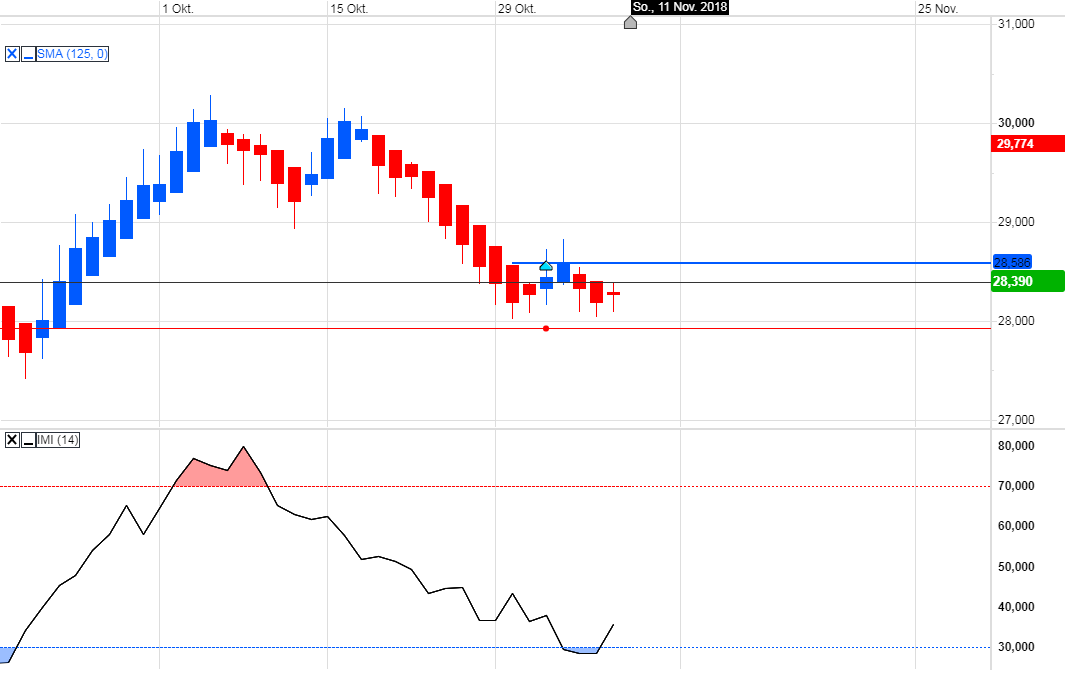Toggle the blue 28,586 level marker
Image resolution: width=1065 pixels, height=675 pixels.
[1011, 262]
